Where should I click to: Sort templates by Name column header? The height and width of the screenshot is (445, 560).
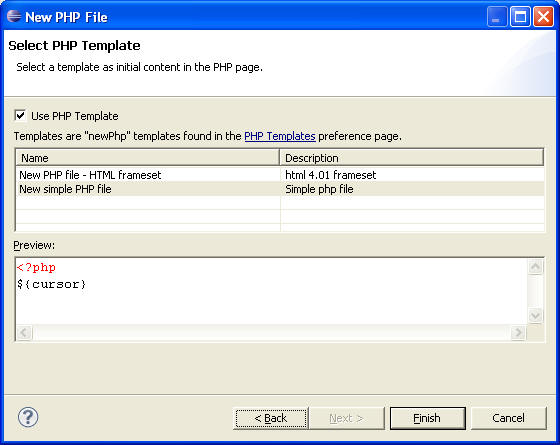click(x=148, y=158)
